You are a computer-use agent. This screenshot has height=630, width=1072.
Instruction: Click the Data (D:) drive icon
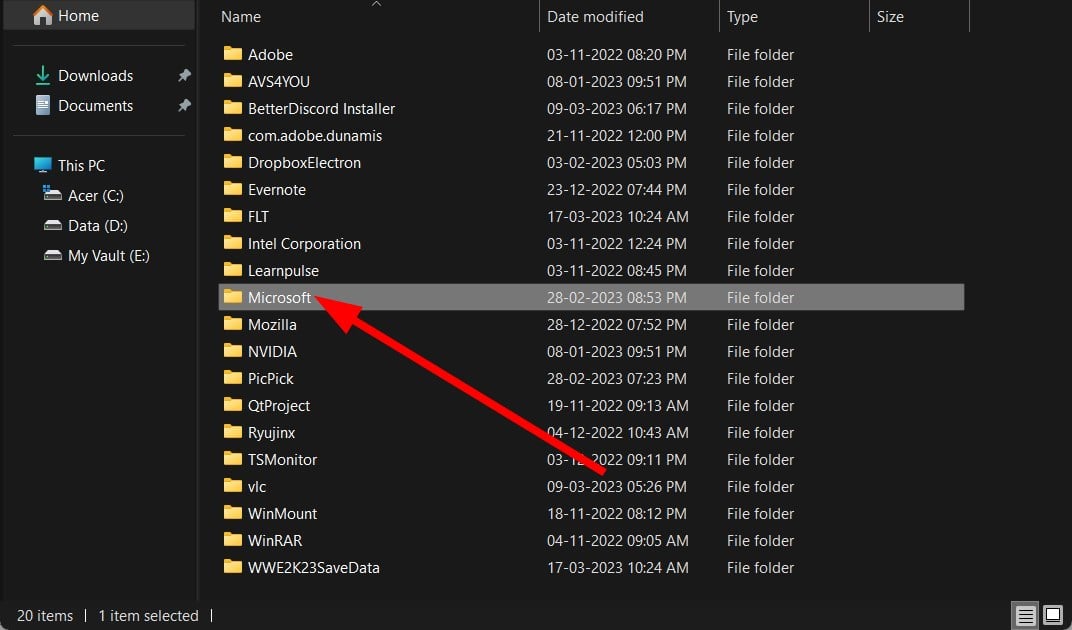pyautogui.click(x=53, y=225)
